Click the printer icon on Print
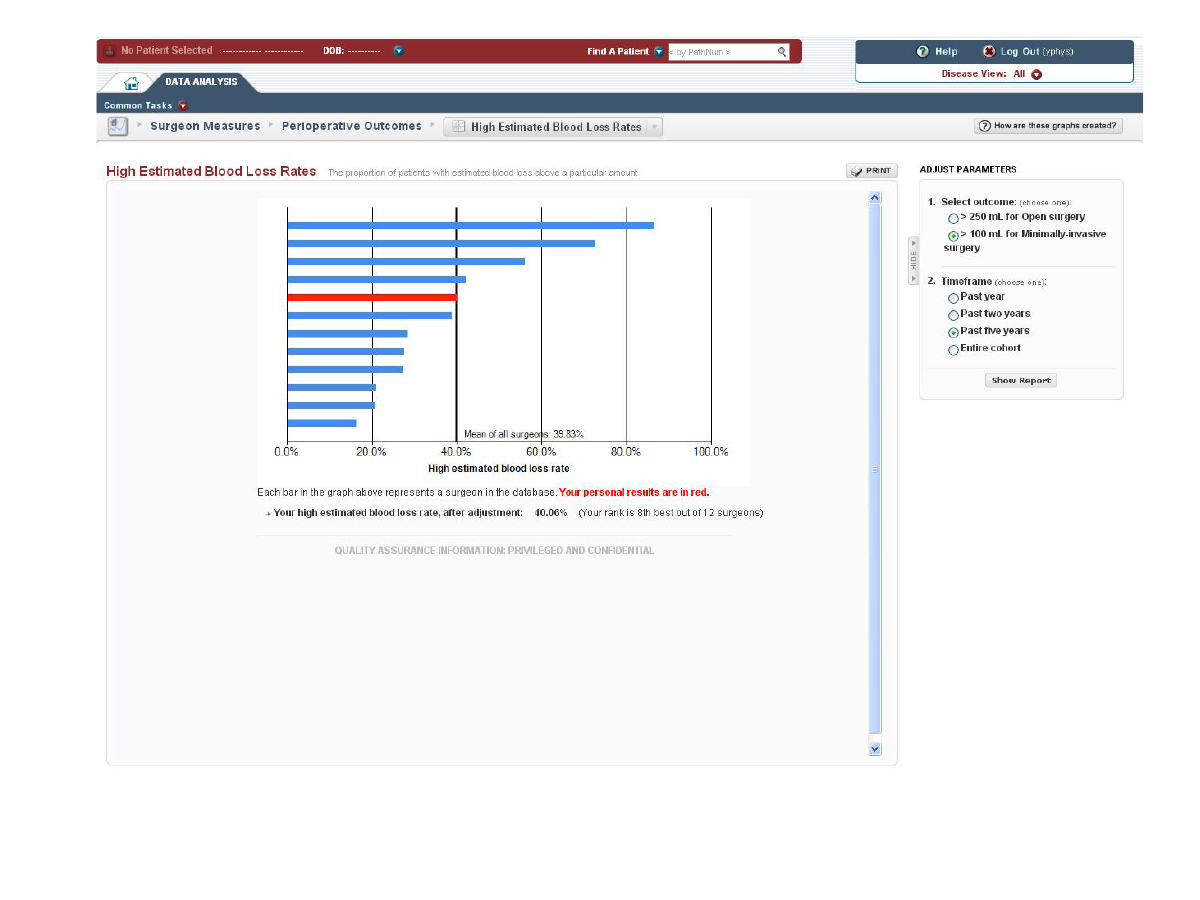This screenshot has height=900, width=1200. click(857, 171)
